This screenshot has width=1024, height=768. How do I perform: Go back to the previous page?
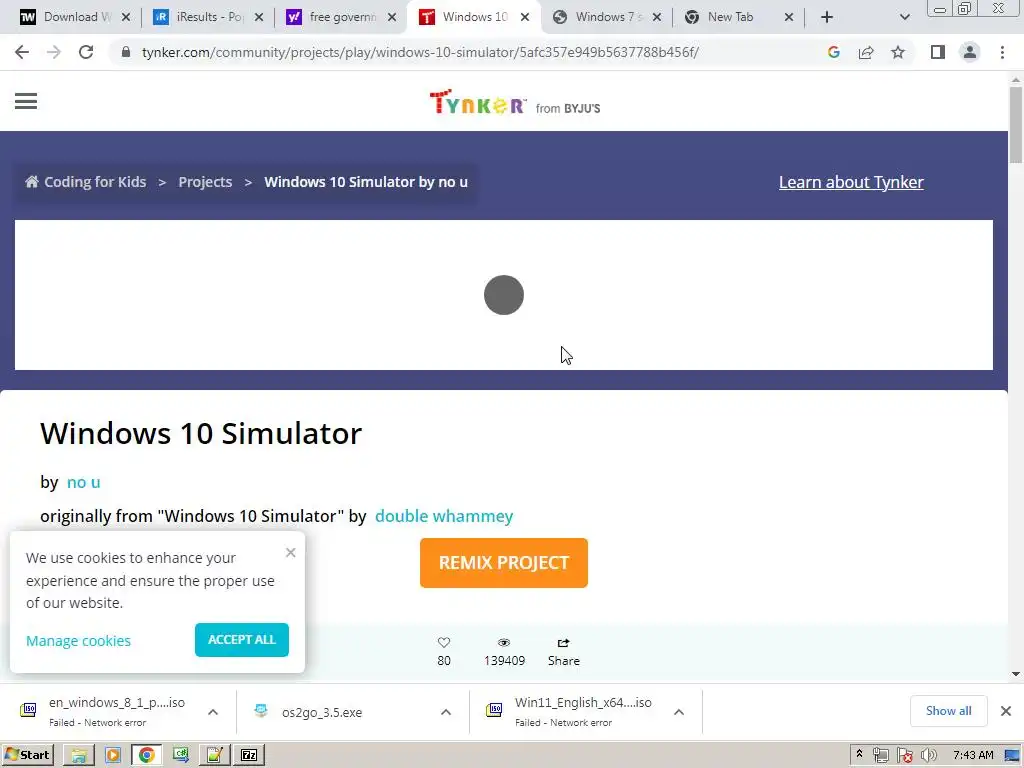pos(22,52)
